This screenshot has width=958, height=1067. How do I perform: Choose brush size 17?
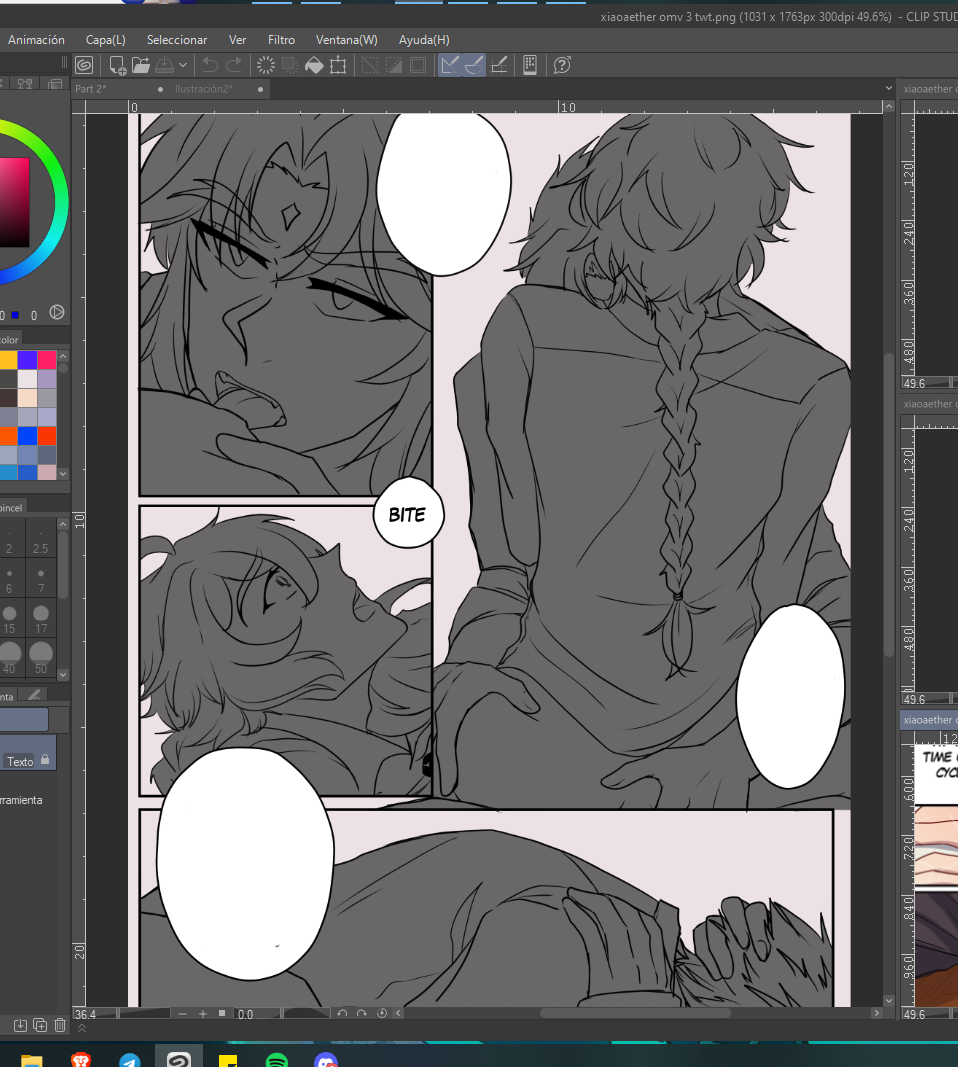pos(41,619)
